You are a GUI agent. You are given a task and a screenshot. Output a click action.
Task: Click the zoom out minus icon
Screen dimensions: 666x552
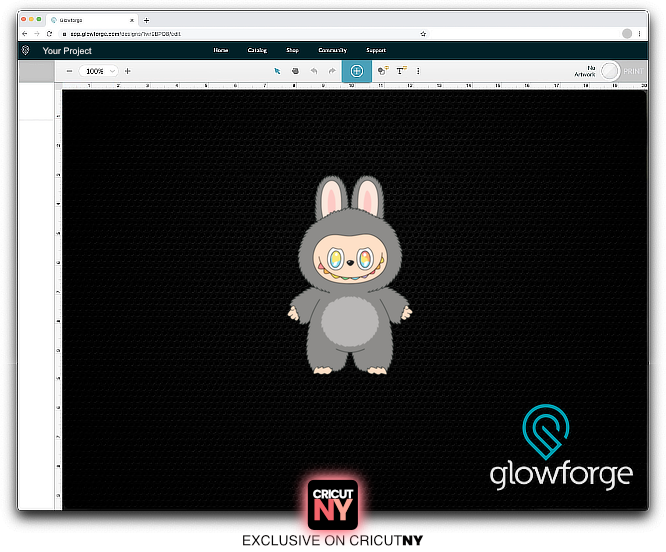tap(69, 71)
